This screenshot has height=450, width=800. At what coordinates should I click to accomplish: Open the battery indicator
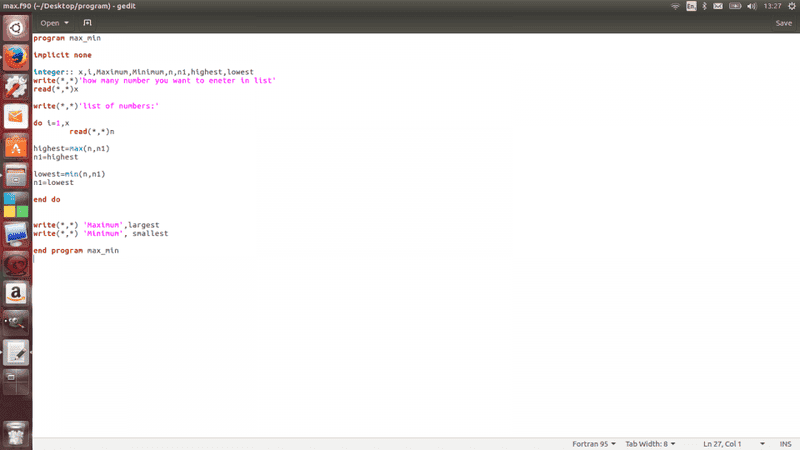[735, 6]
